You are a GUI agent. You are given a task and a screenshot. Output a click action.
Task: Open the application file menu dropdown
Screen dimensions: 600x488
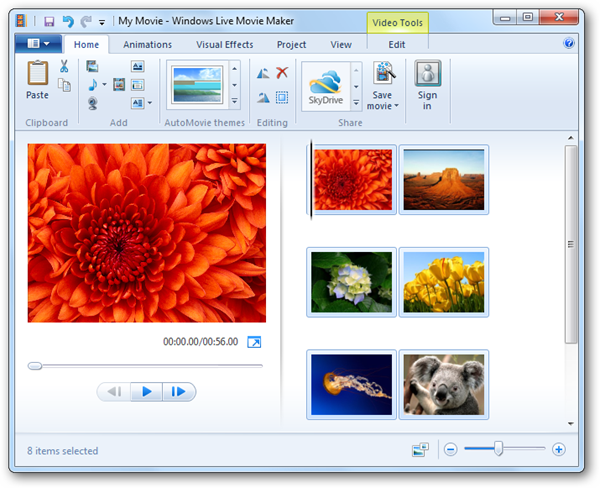click(39, 44)
